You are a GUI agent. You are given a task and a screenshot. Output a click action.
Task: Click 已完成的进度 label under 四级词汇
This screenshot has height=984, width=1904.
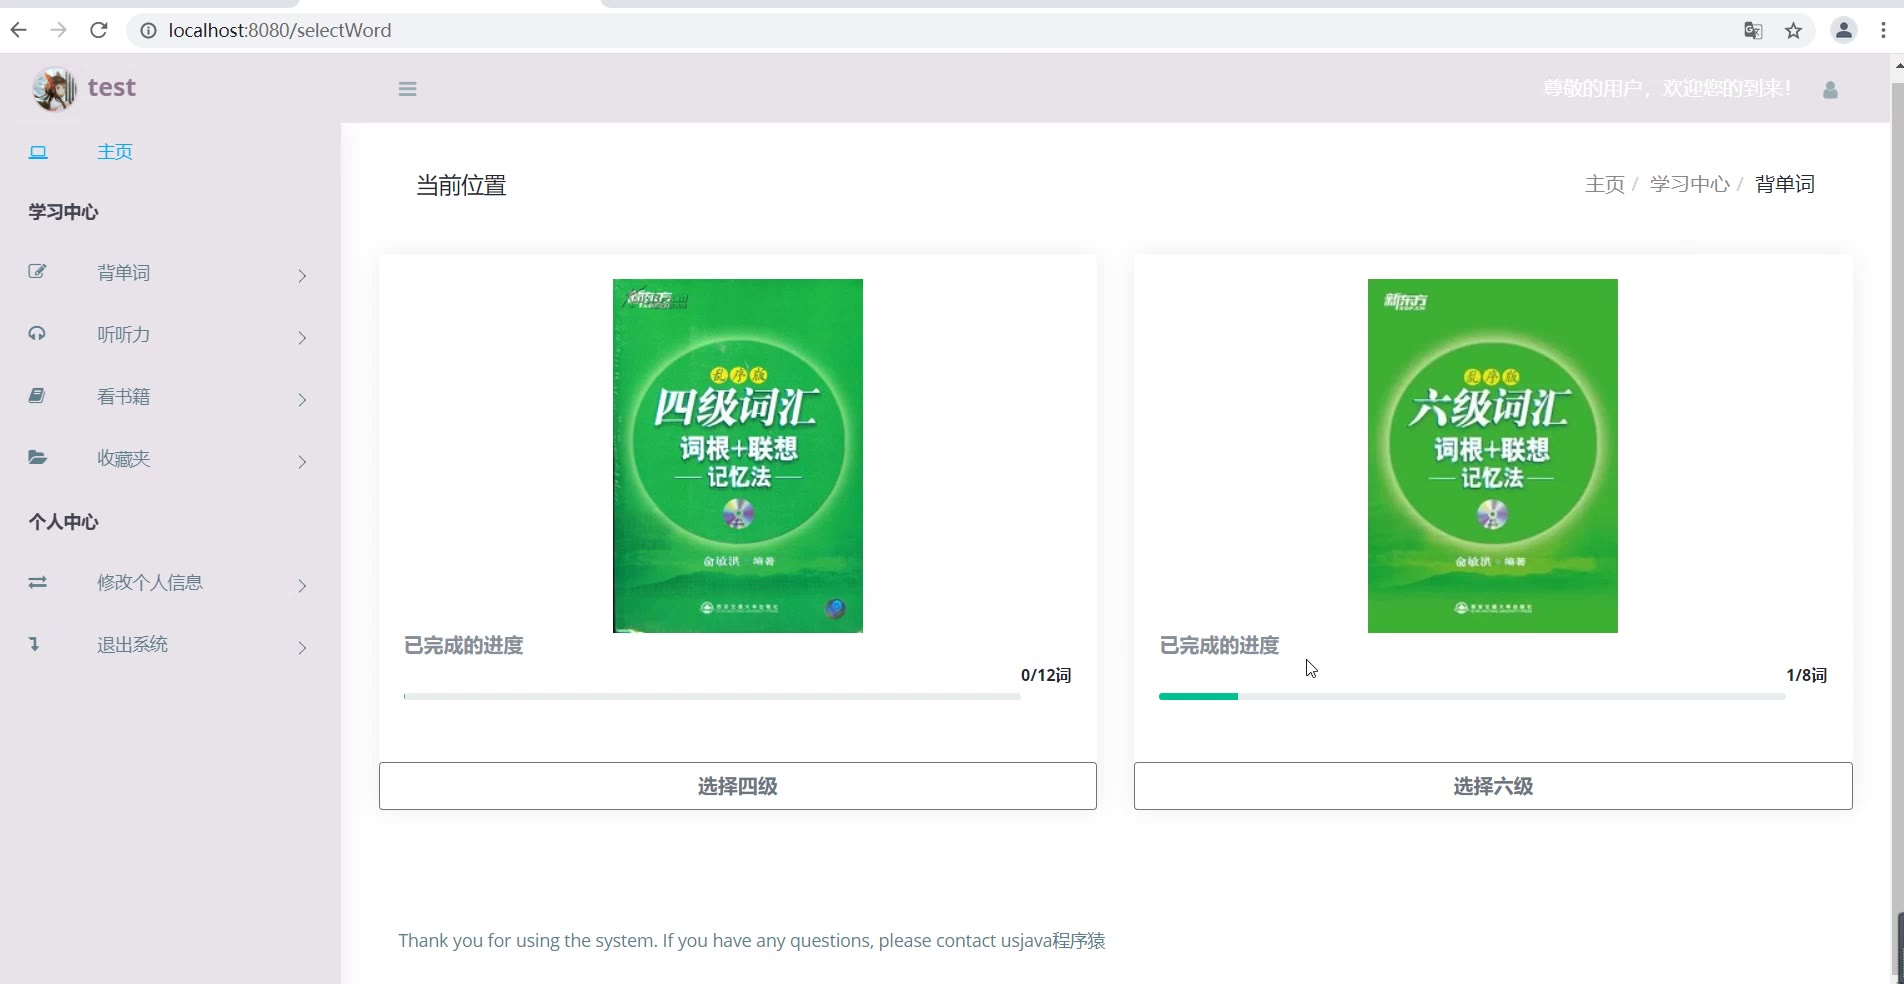(x=464, y=646)
